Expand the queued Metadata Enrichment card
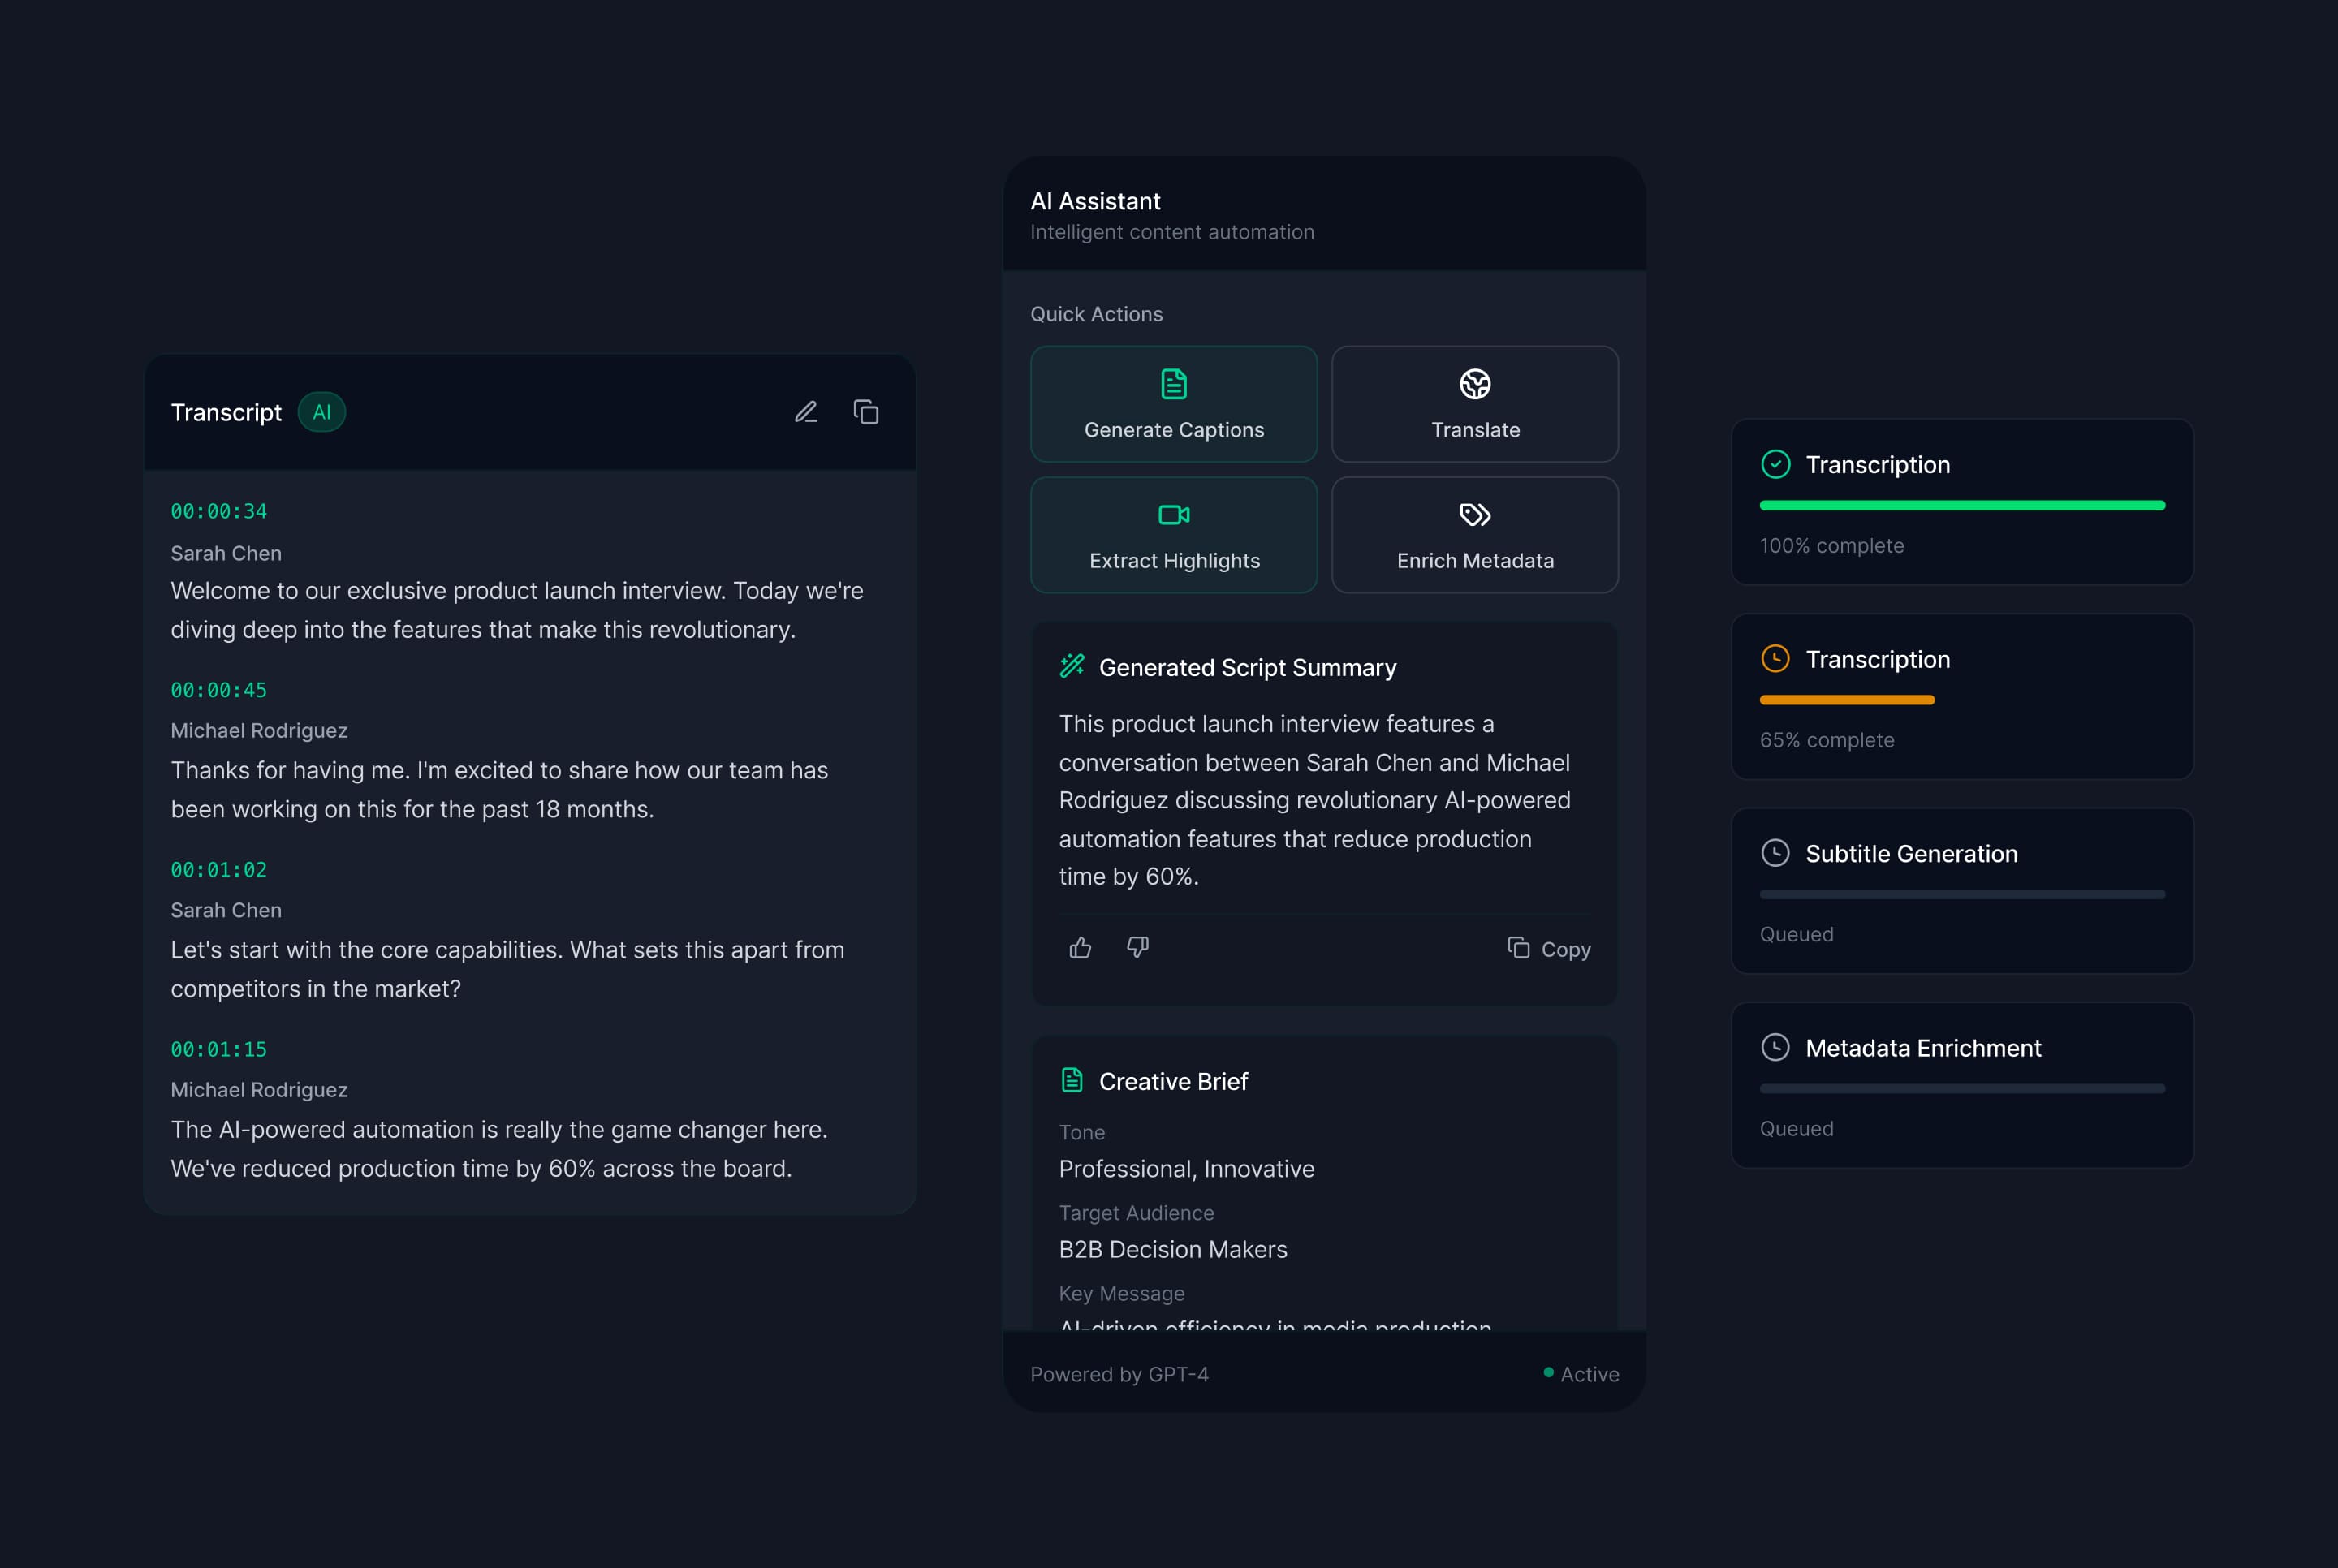2338x1568 pixels. click(1961, 1086)
